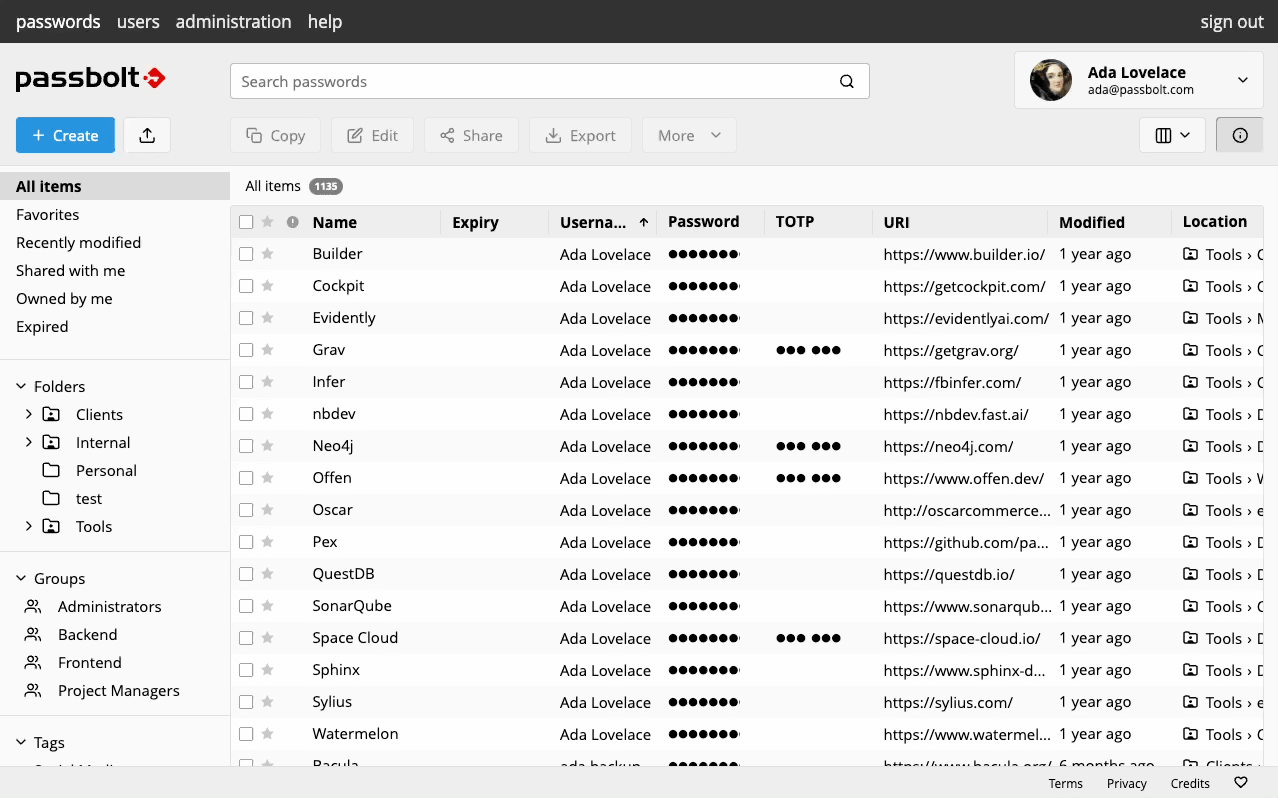The image size is (1278, 798).
Task: Reveal the Space Cloud TOTP code
Action: [808, 638]
